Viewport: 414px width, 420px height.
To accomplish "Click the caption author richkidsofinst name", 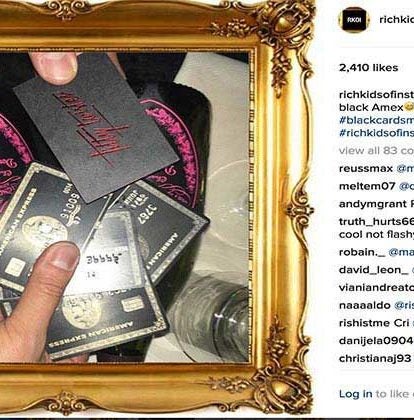I will pos(376,95).
